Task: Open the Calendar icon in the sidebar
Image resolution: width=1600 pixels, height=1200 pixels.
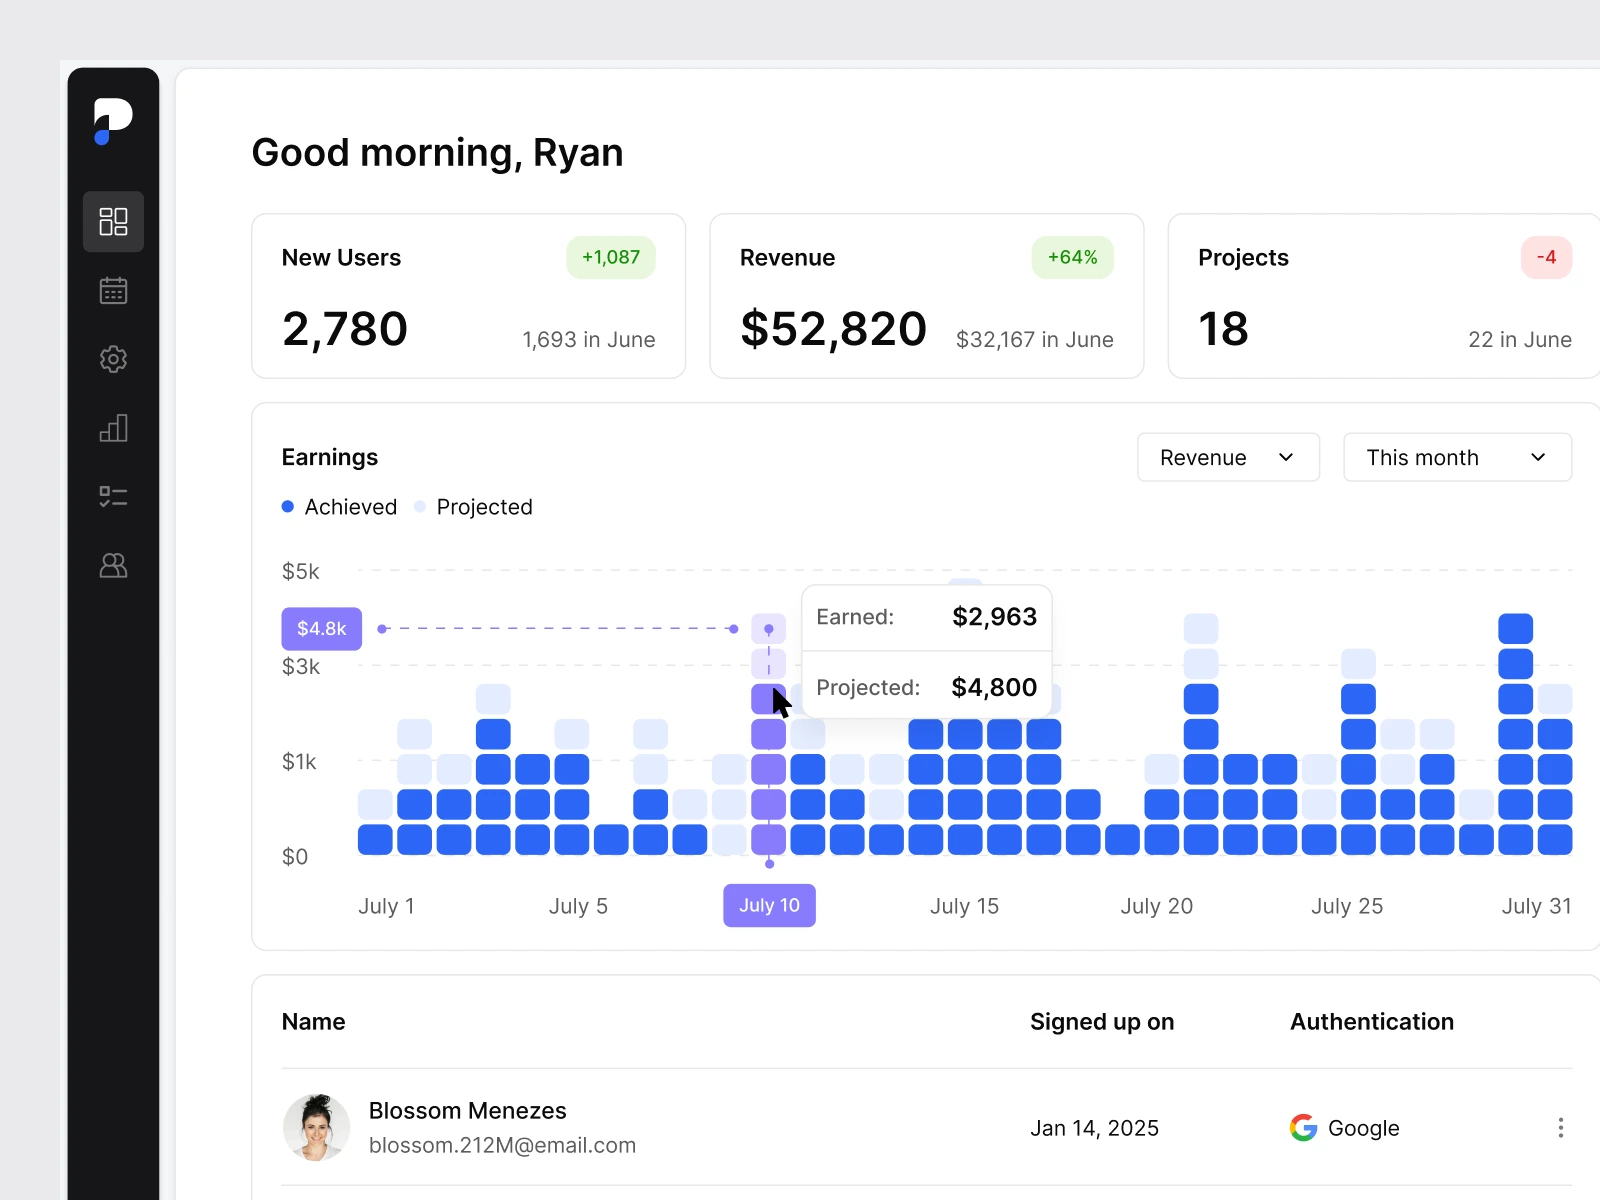Action: (113, 290)
